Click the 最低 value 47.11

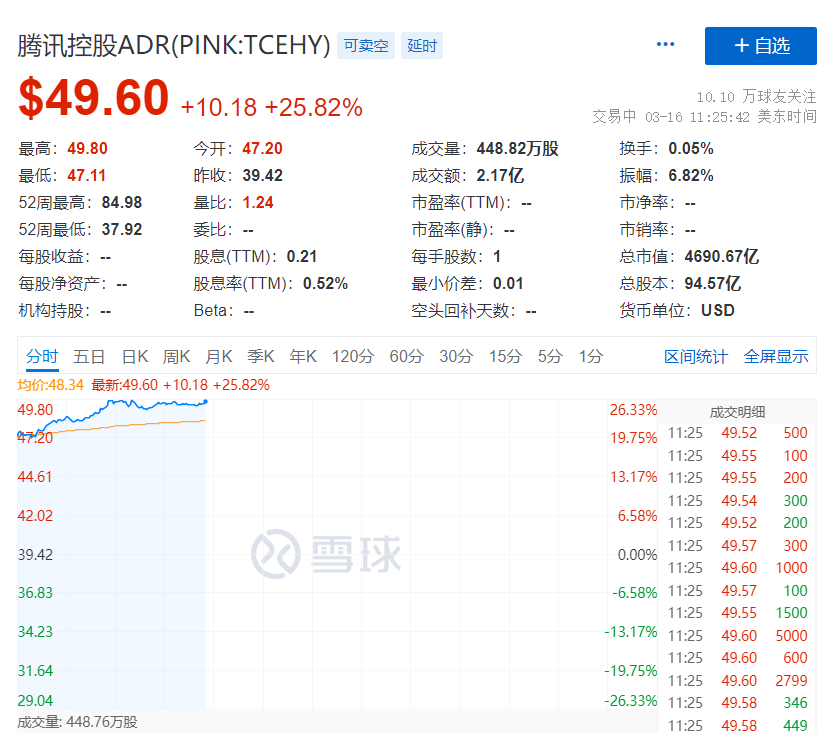pos(86,176)
